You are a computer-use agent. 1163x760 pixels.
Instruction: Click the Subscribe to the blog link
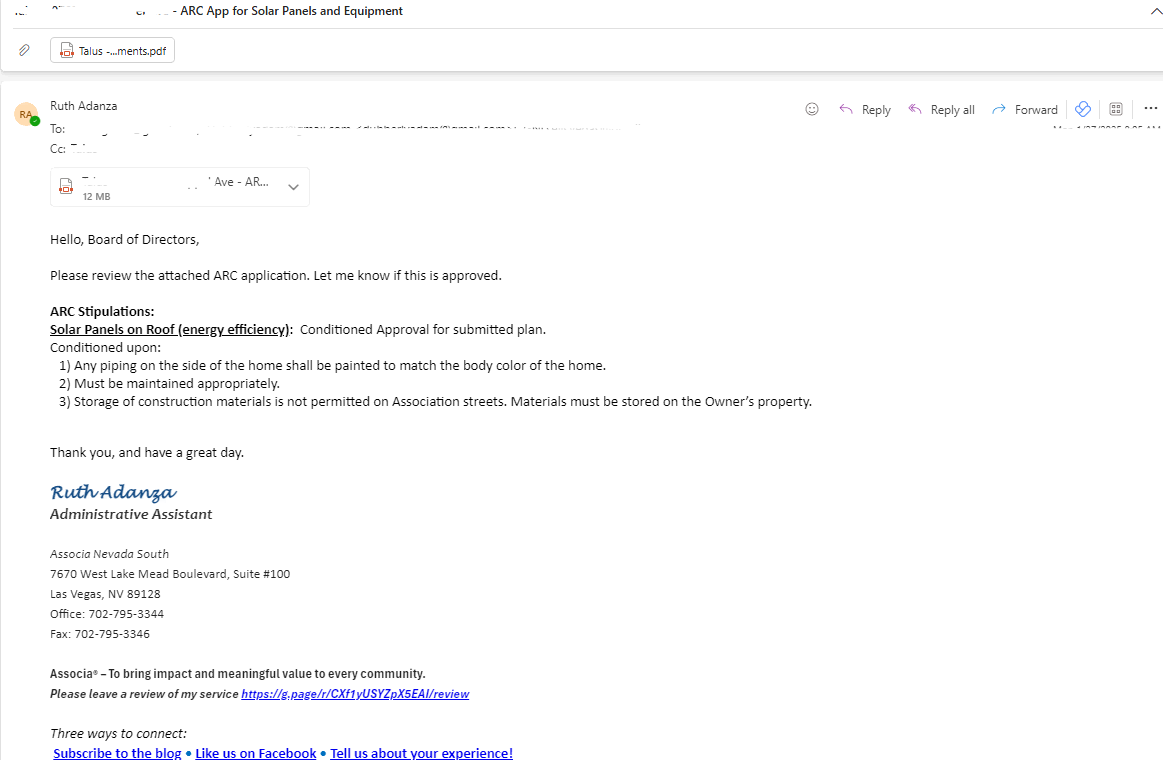coord(117,753)
